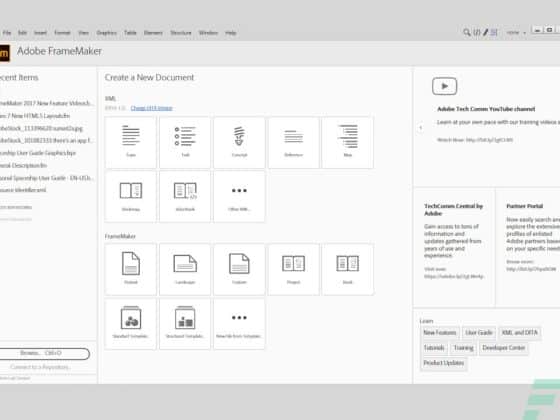The width and height of the screenshot is (560, 420).
Task: Open the Edit menu
Action: 22,33
